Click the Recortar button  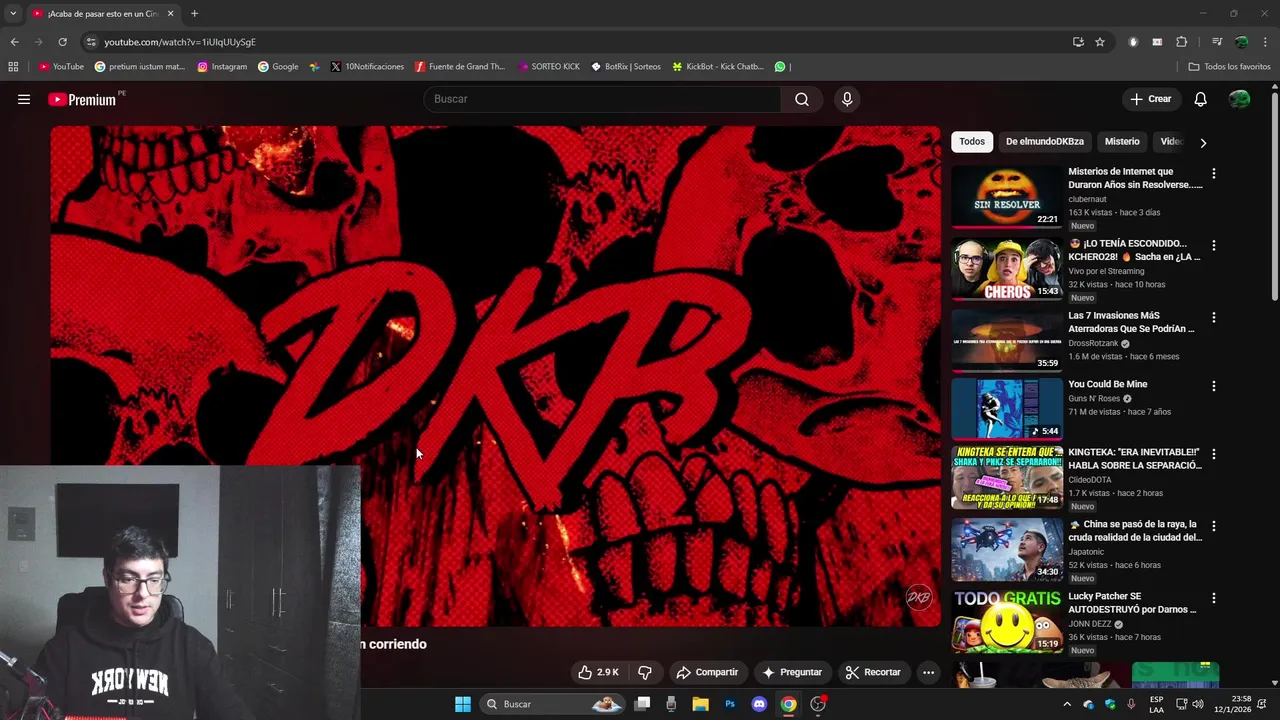873,672
